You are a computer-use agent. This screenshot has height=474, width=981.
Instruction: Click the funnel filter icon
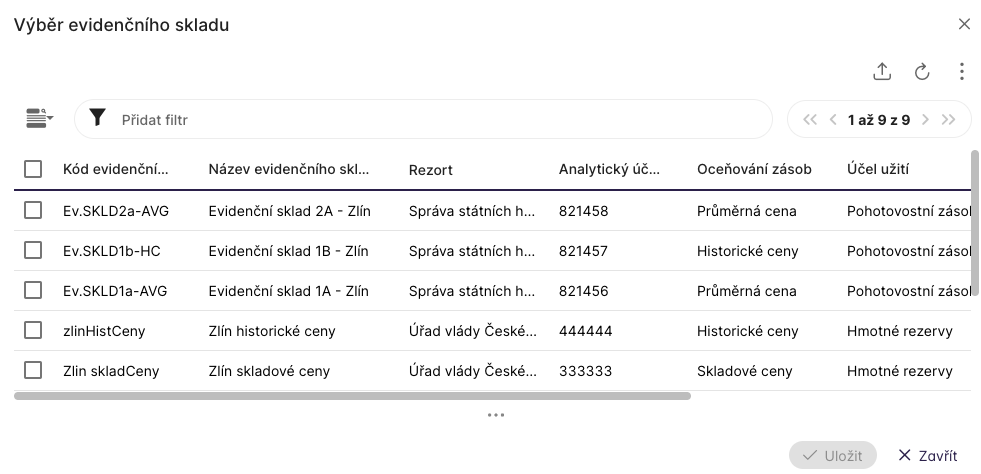pyautogui.click(x=97, y=119)
